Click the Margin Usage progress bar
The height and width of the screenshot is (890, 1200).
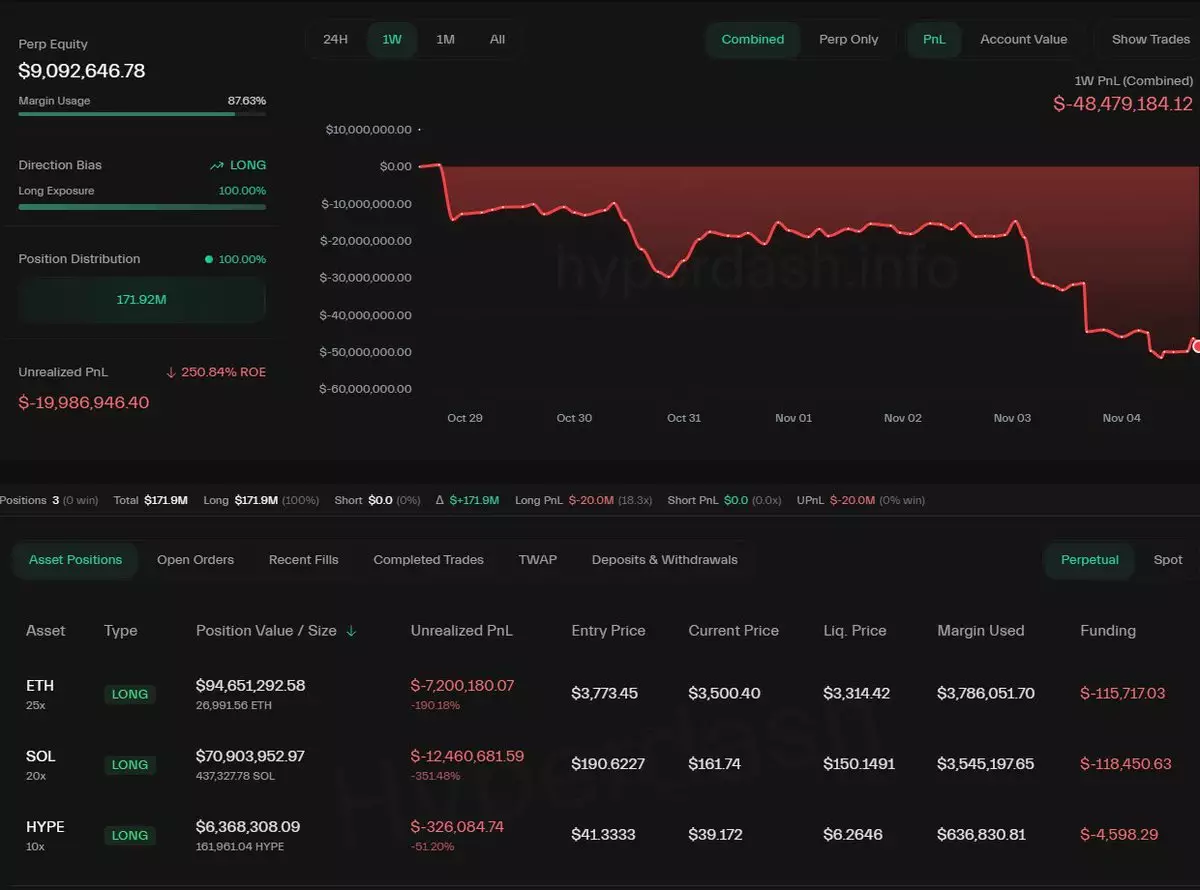(142, 114)
